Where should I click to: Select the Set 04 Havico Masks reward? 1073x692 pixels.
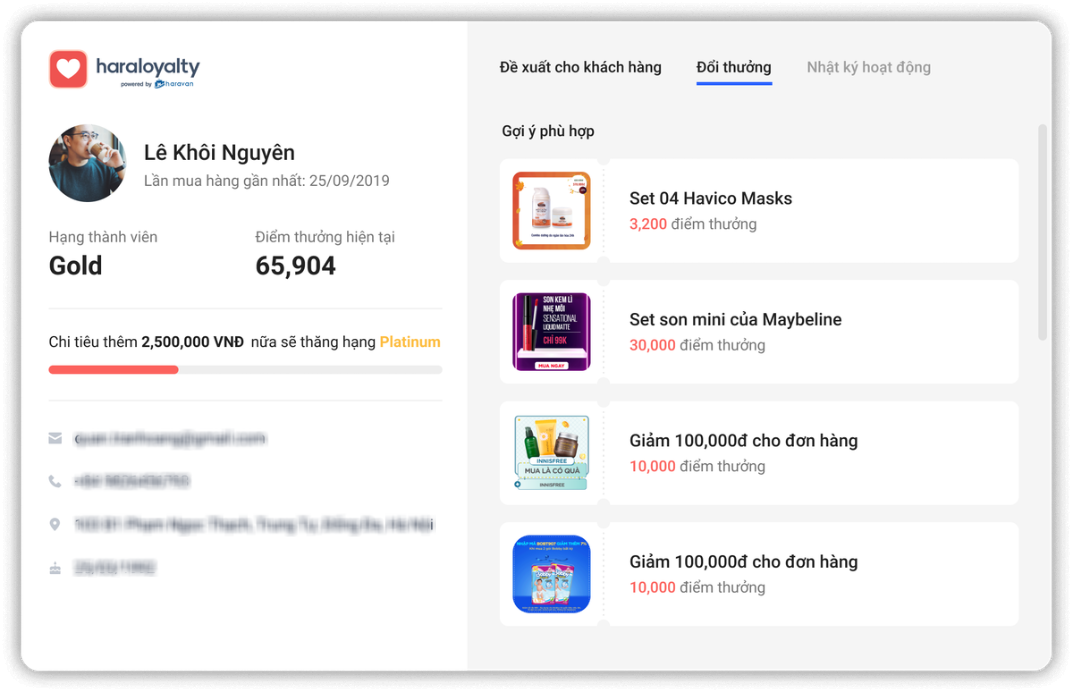[x=759, y=211]
